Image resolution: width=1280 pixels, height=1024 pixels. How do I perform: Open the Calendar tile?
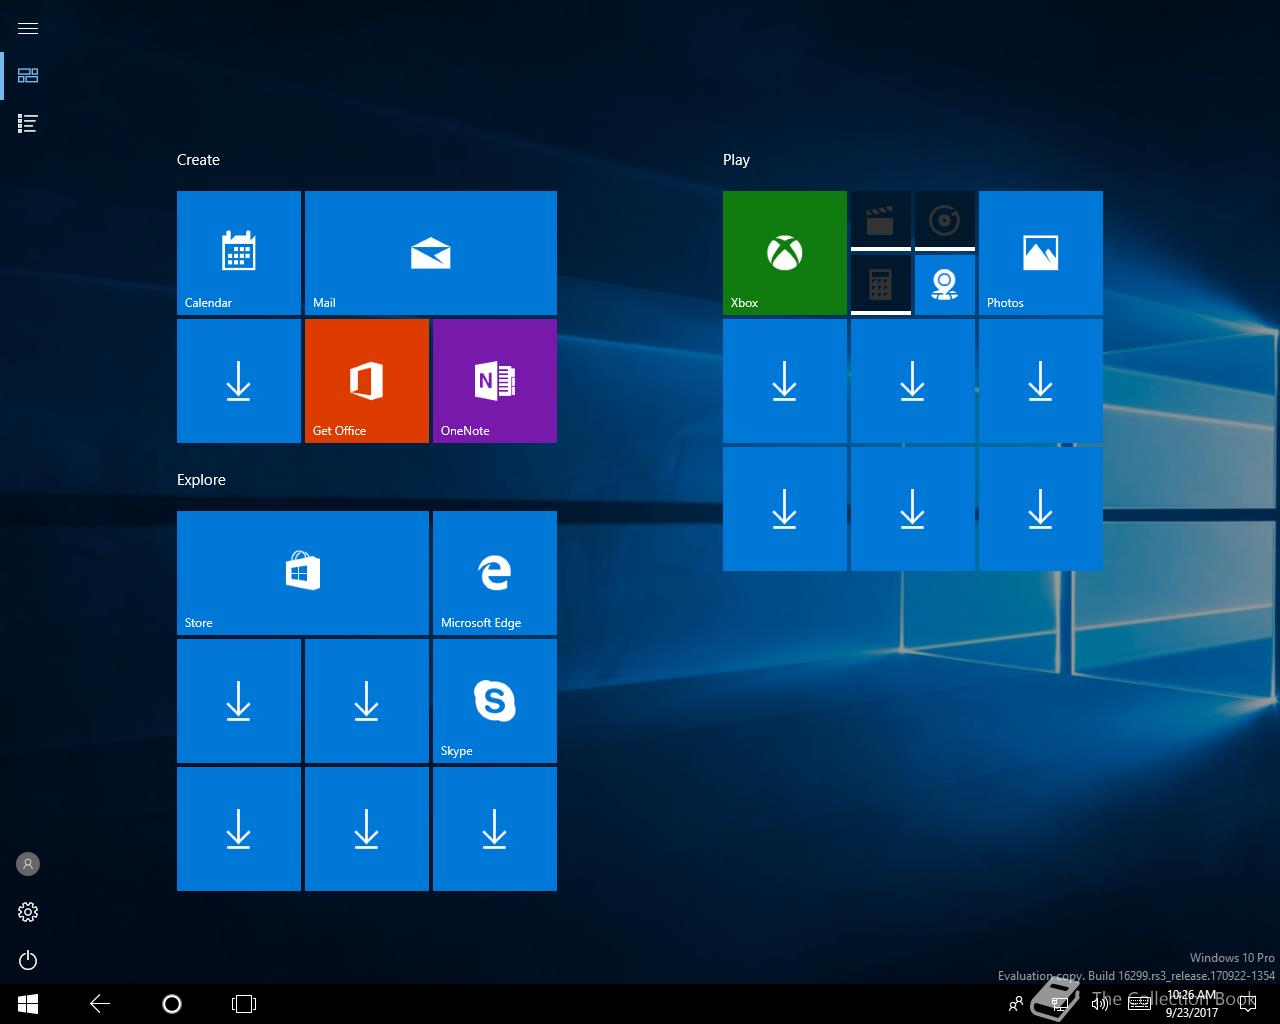coord(239,253)
